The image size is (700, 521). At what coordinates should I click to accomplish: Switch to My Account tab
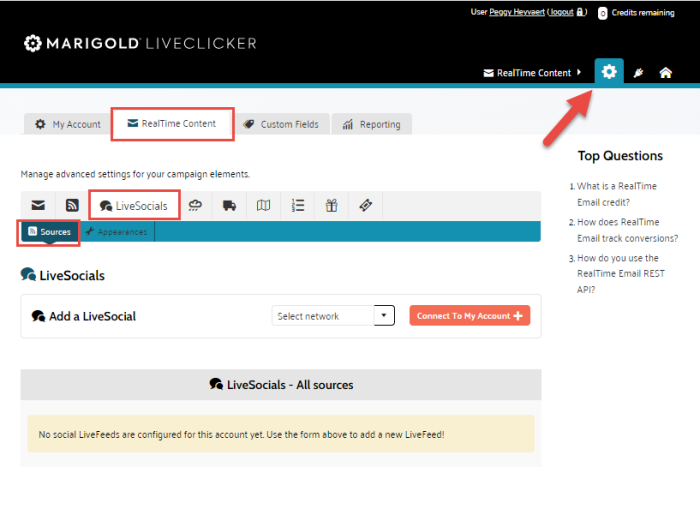coord(68,124)
